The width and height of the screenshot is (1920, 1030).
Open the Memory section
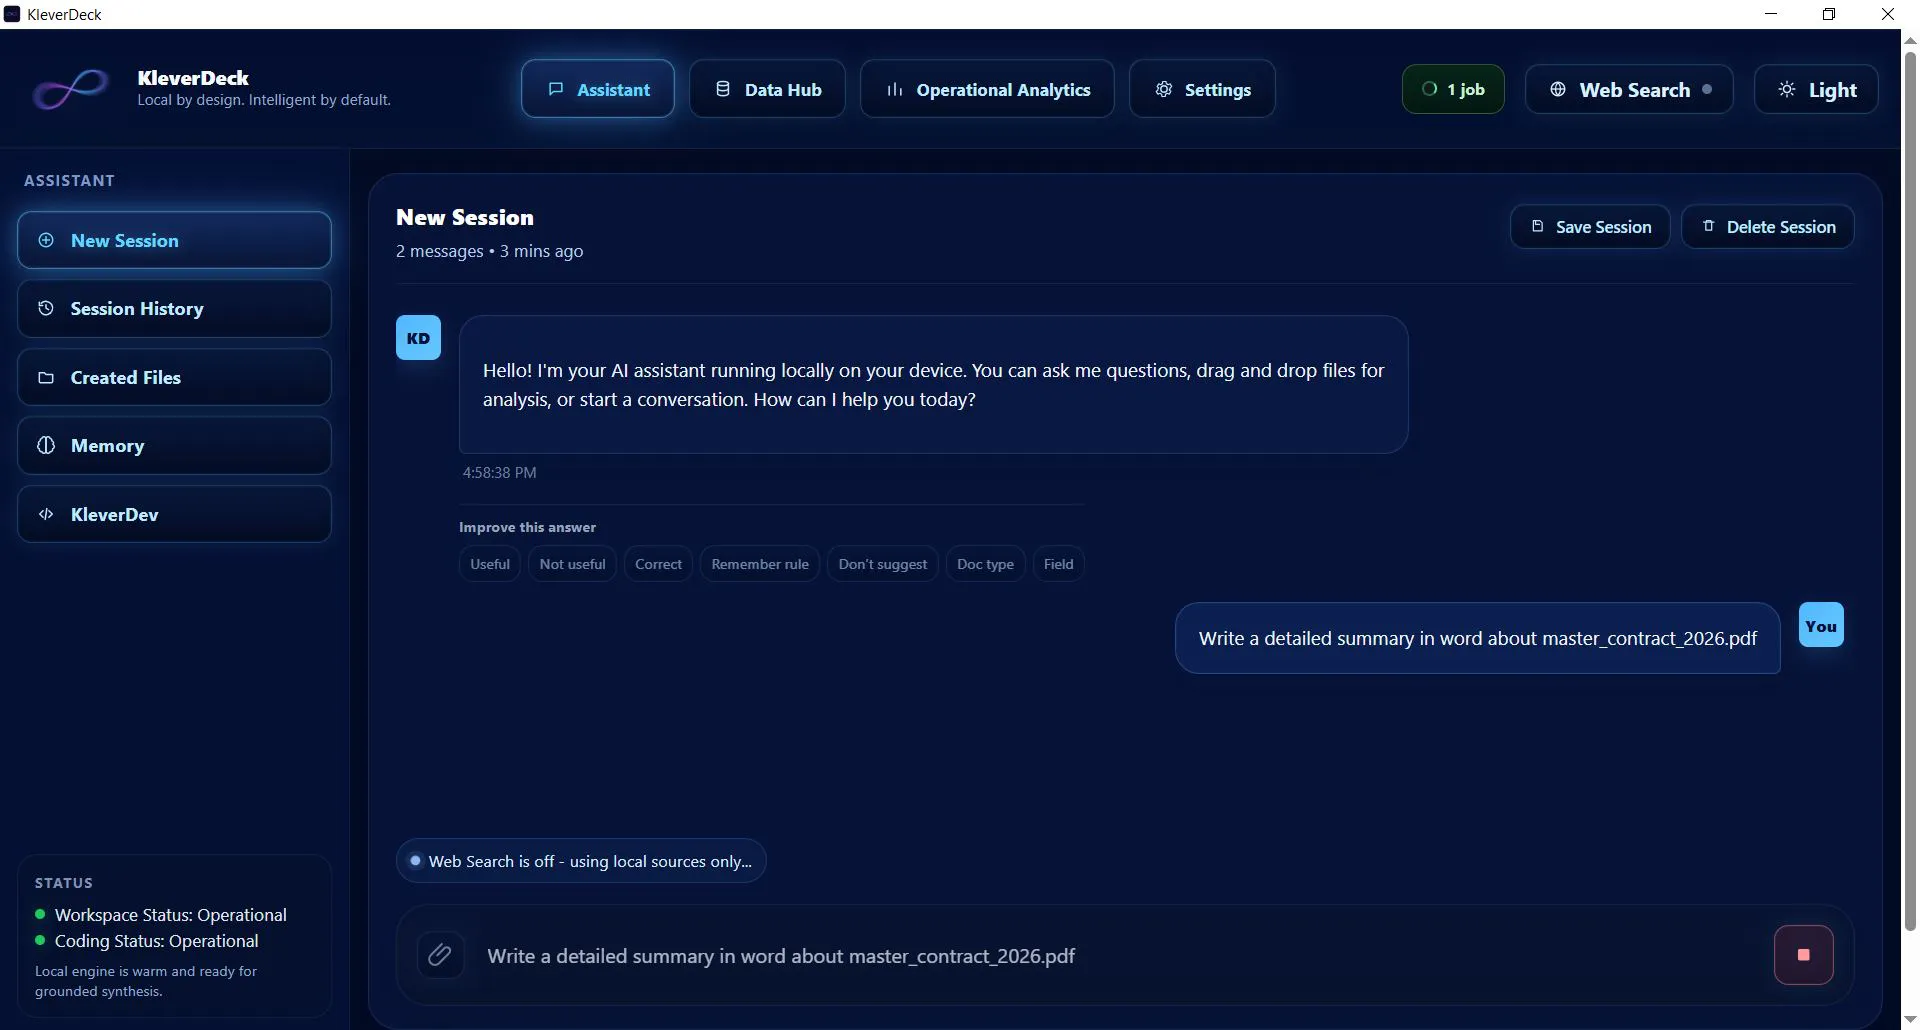tap(174, 445)
